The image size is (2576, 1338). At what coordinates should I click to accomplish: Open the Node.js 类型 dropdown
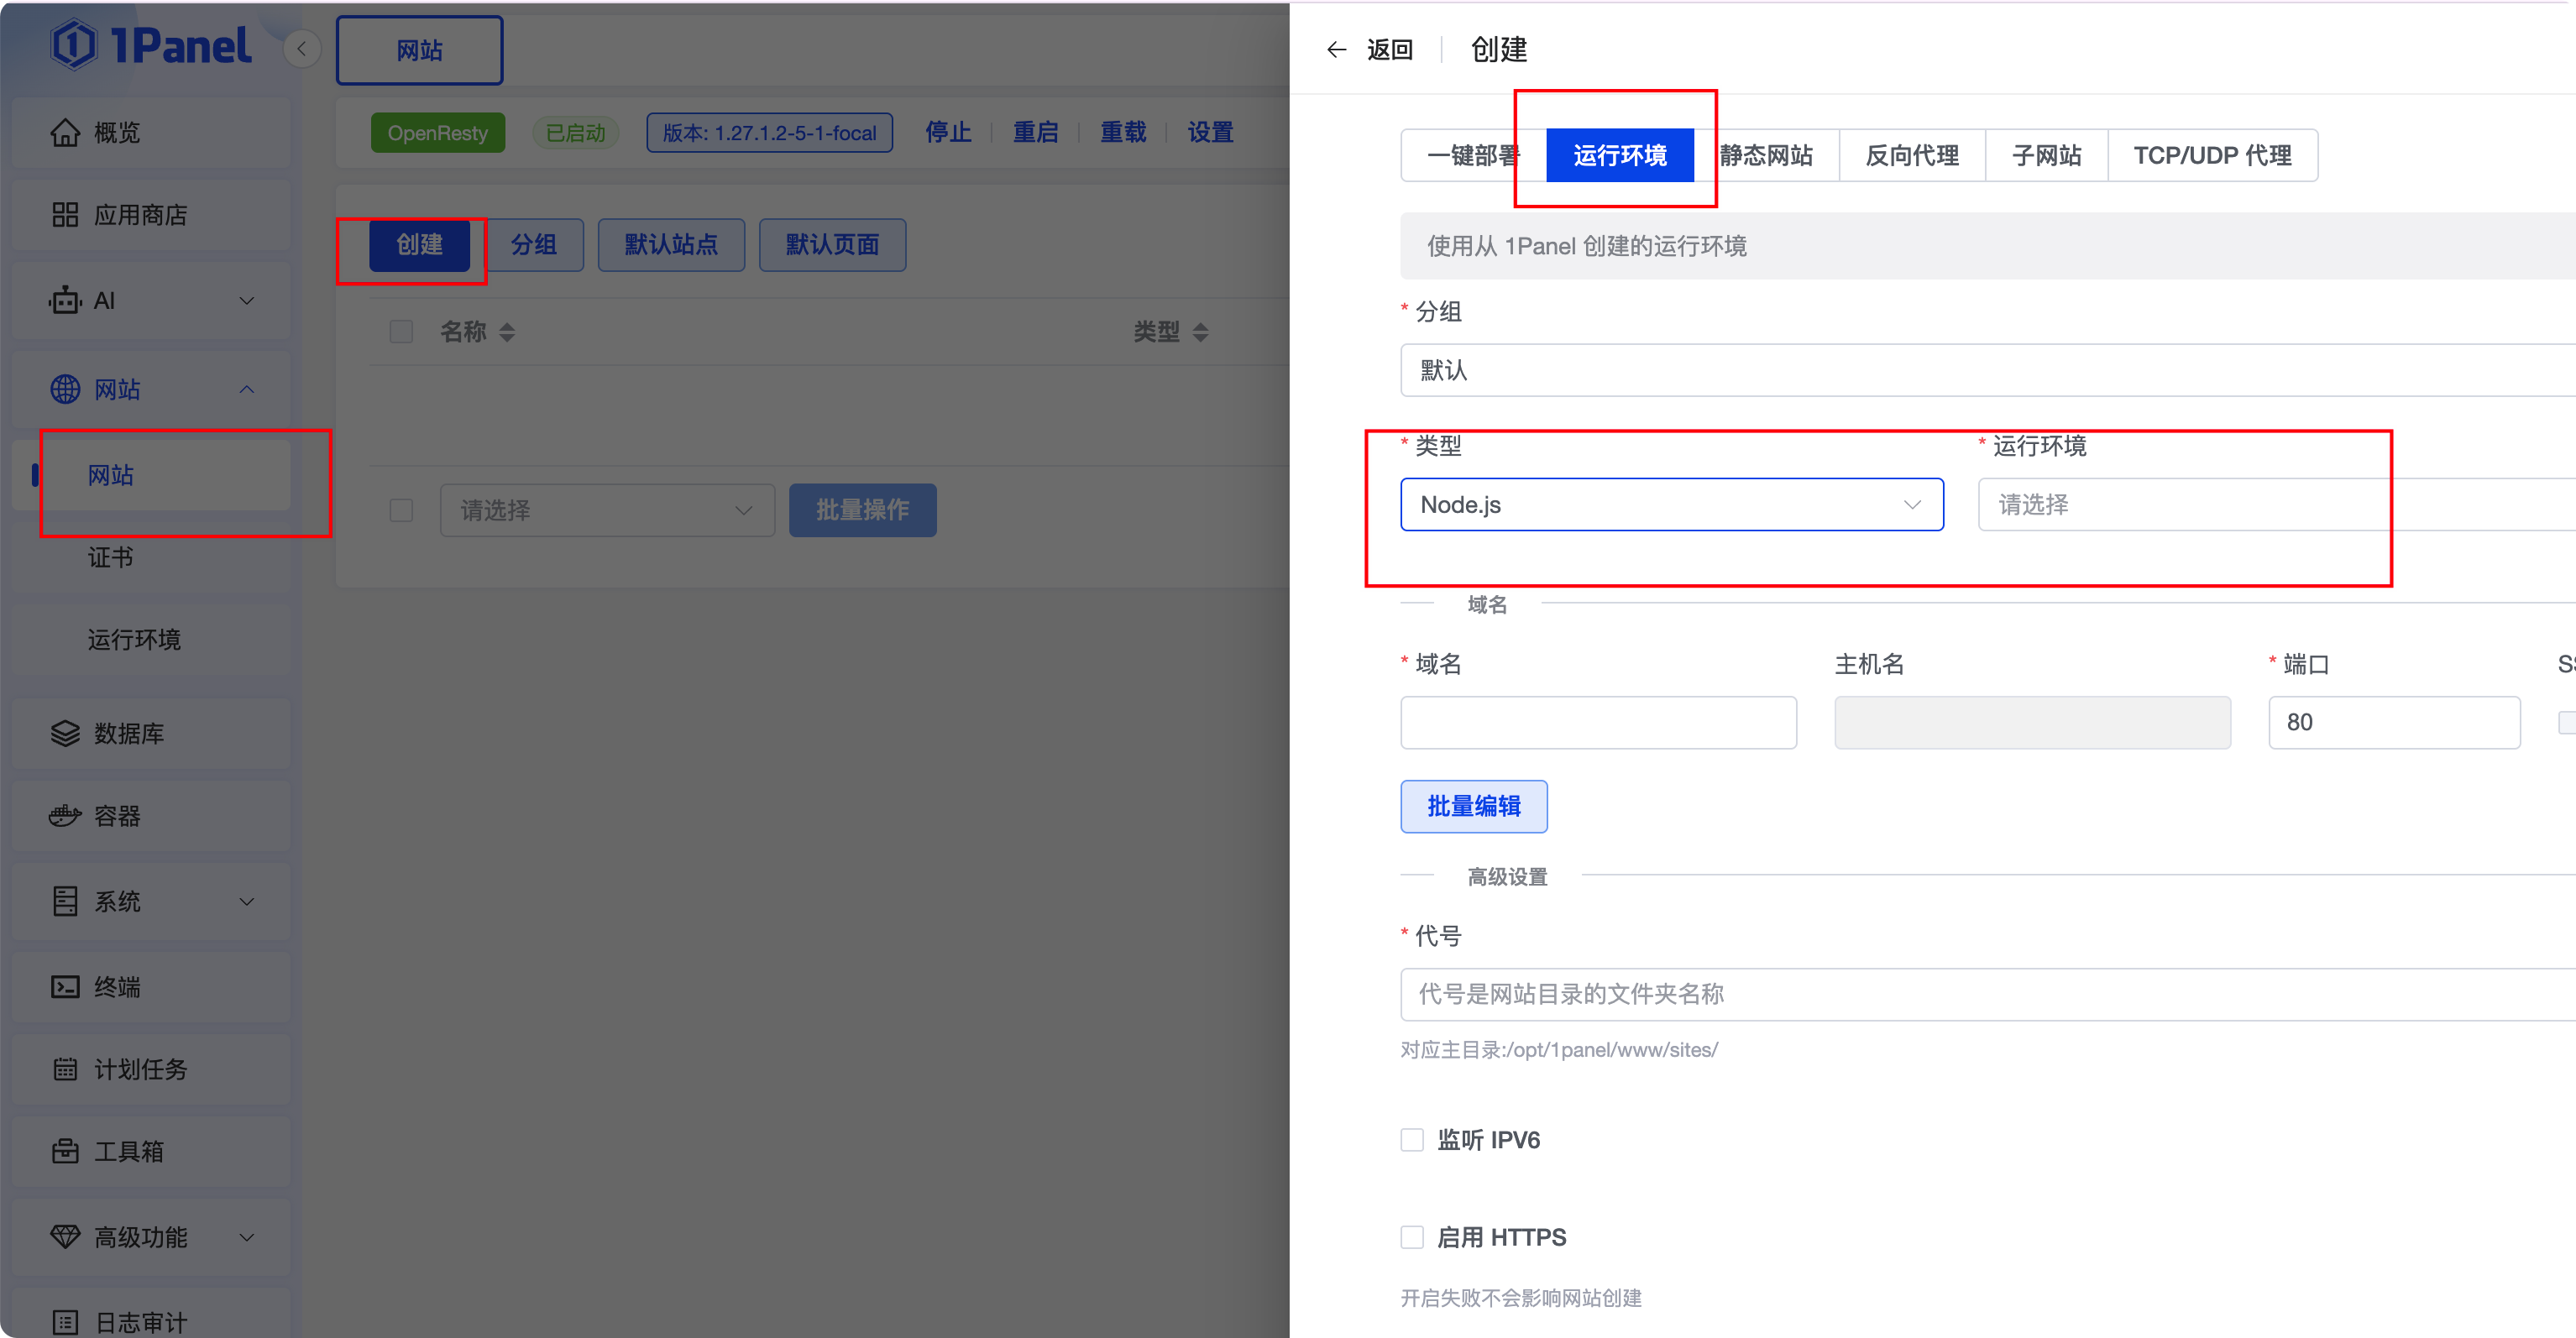coord(1671,505)
